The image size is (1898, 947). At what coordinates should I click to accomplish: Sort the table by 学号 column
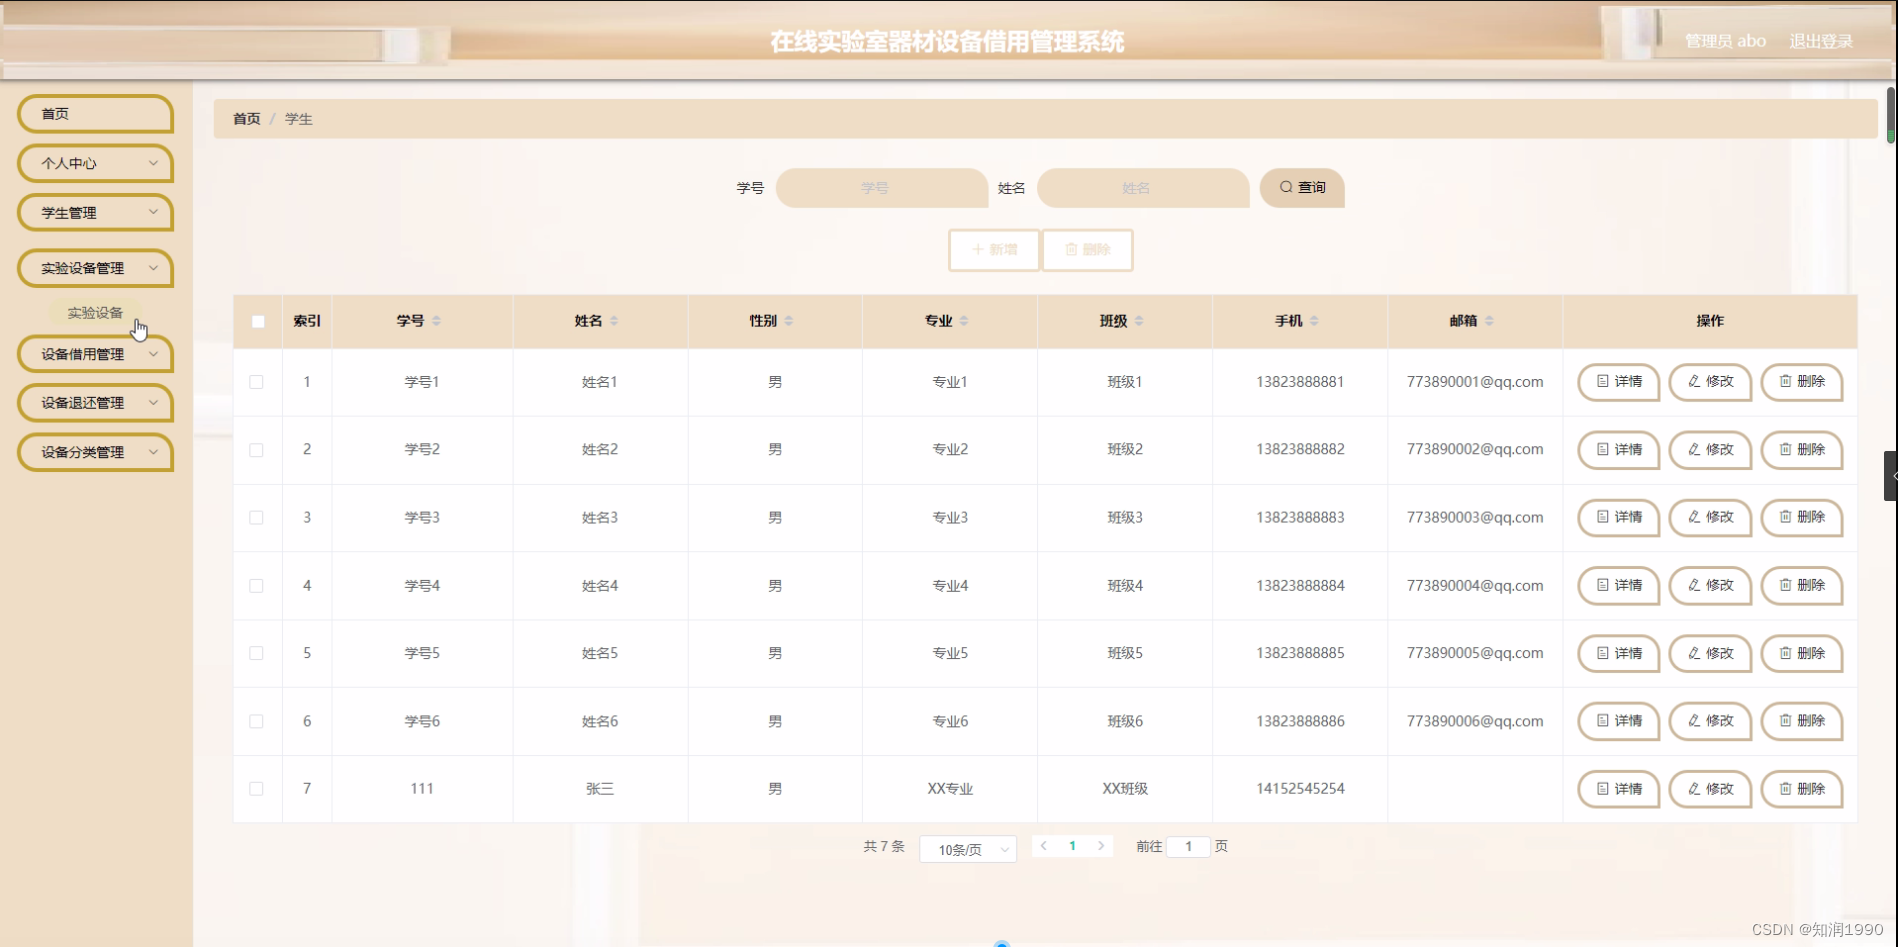coord(436,321)
